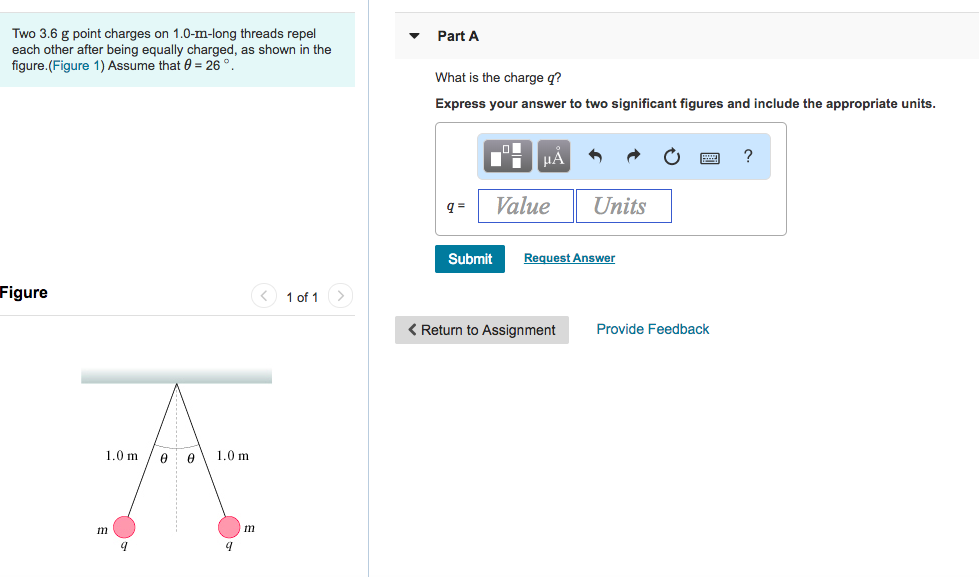Collapse the Part A section

(x=415, y=36)
